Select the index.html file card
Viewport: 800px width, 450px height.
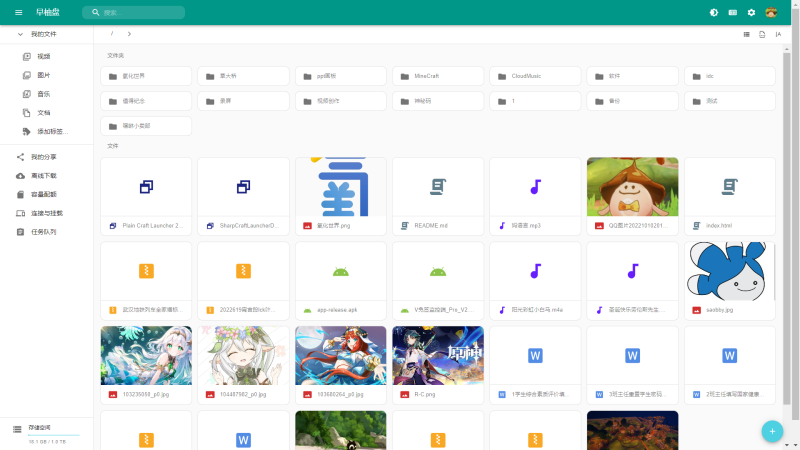click(730, 196)
